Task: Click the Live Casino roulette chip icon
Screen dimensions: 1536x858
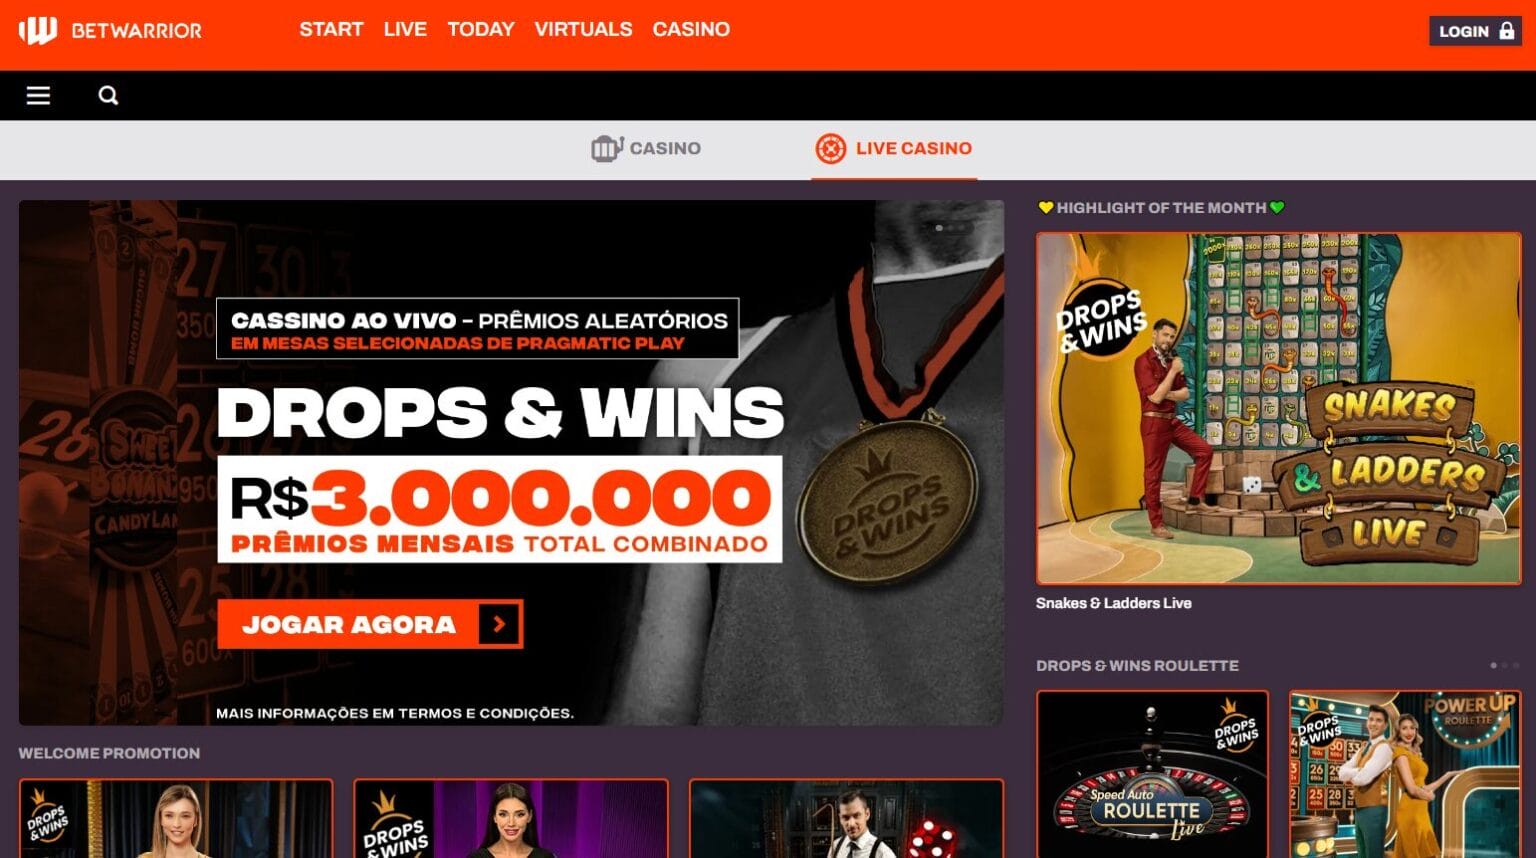Action: 830,149
